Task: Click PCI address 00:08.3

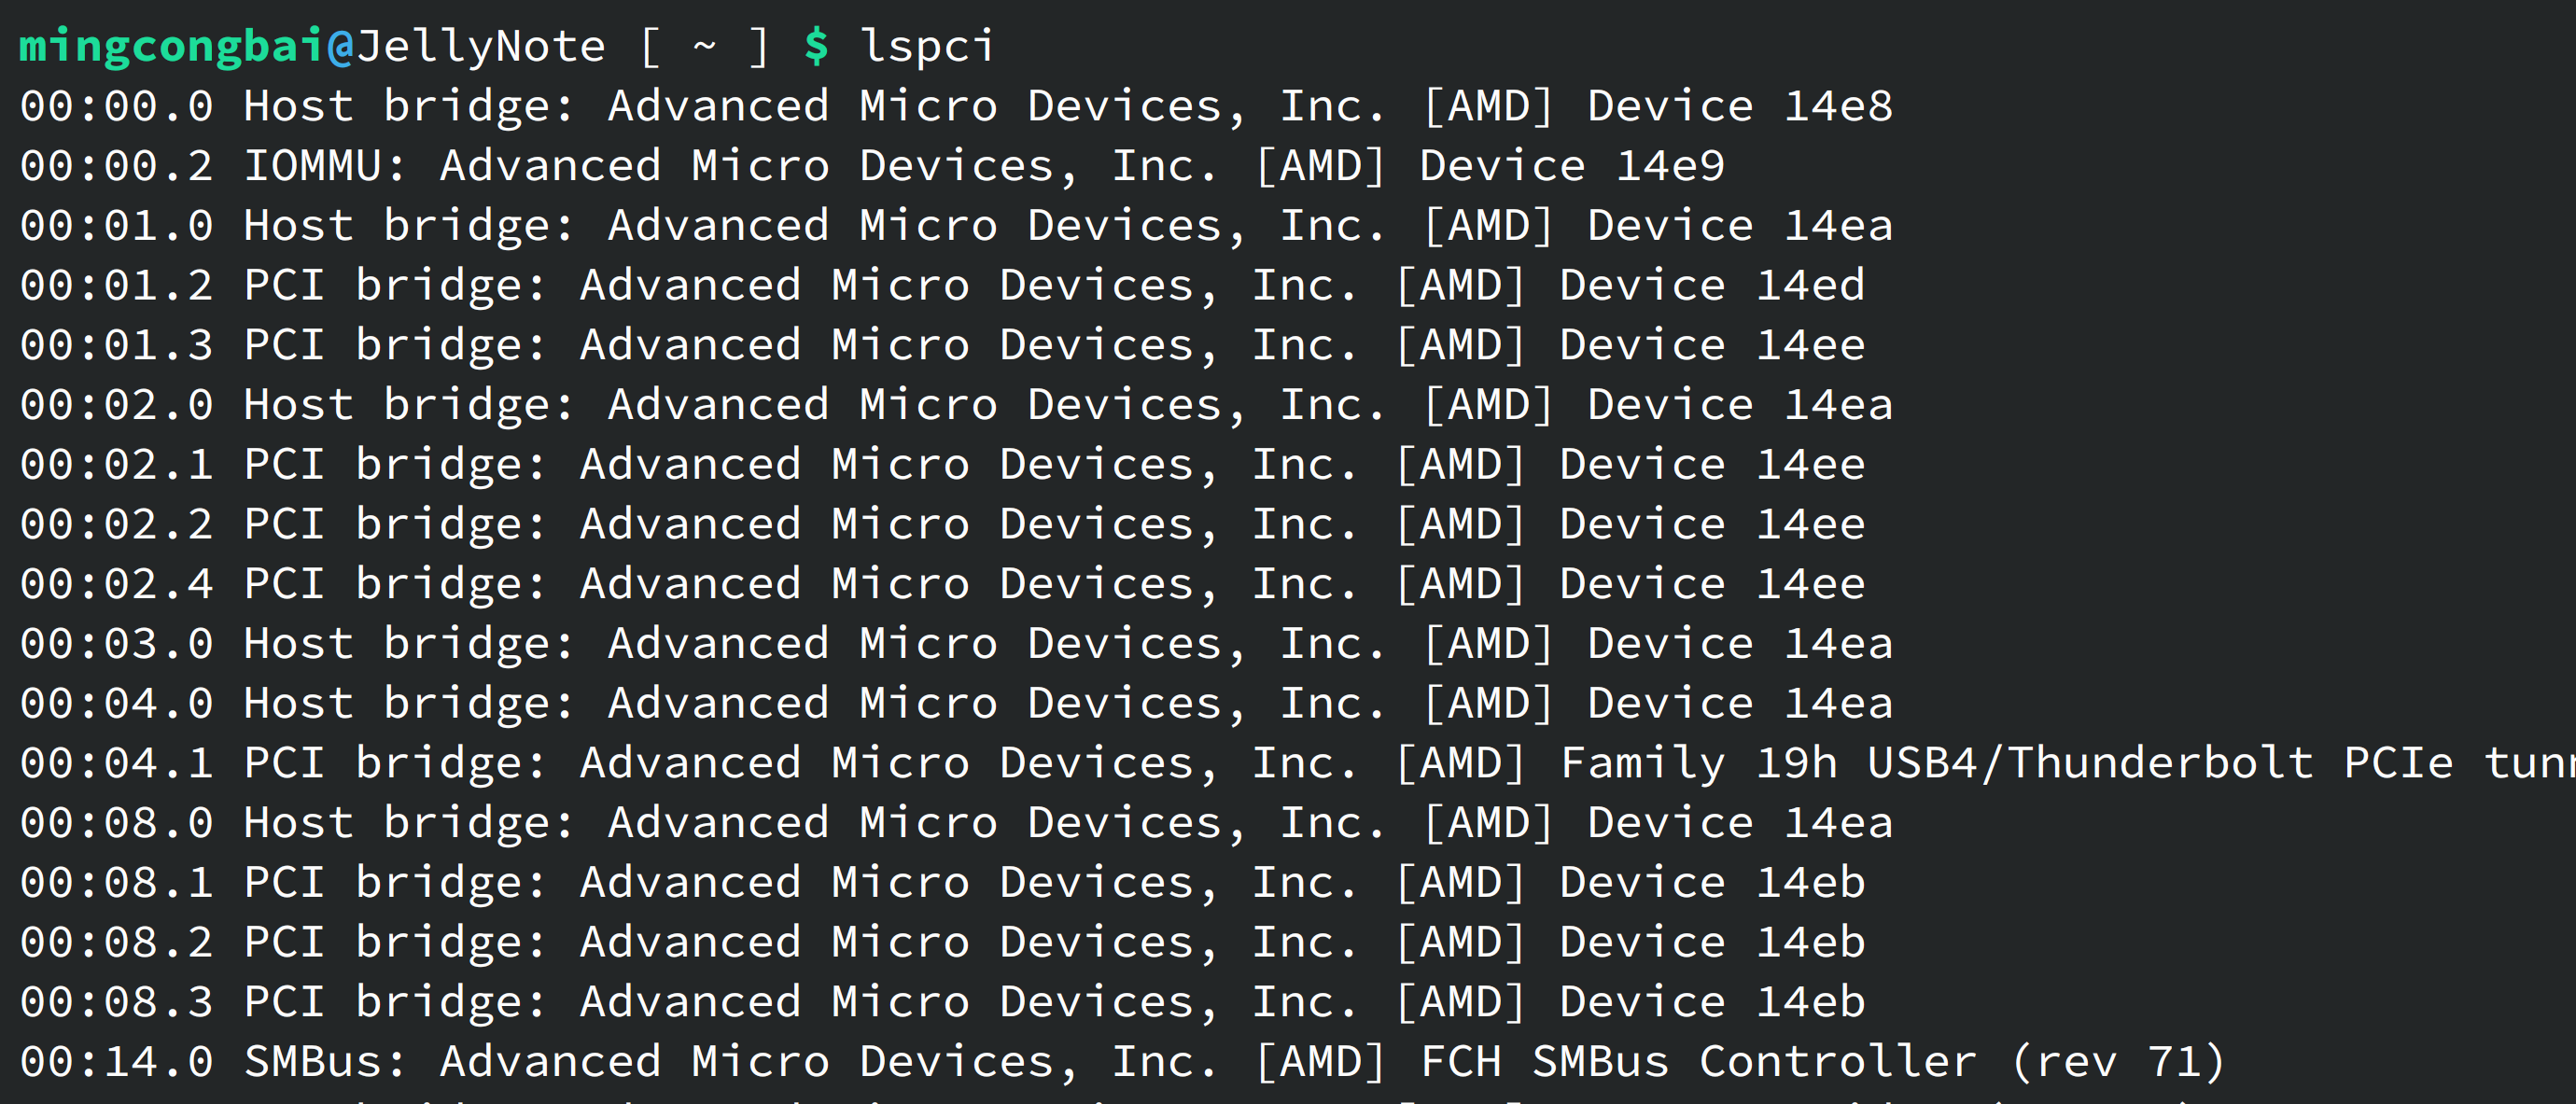Action: click(117, 1002)
